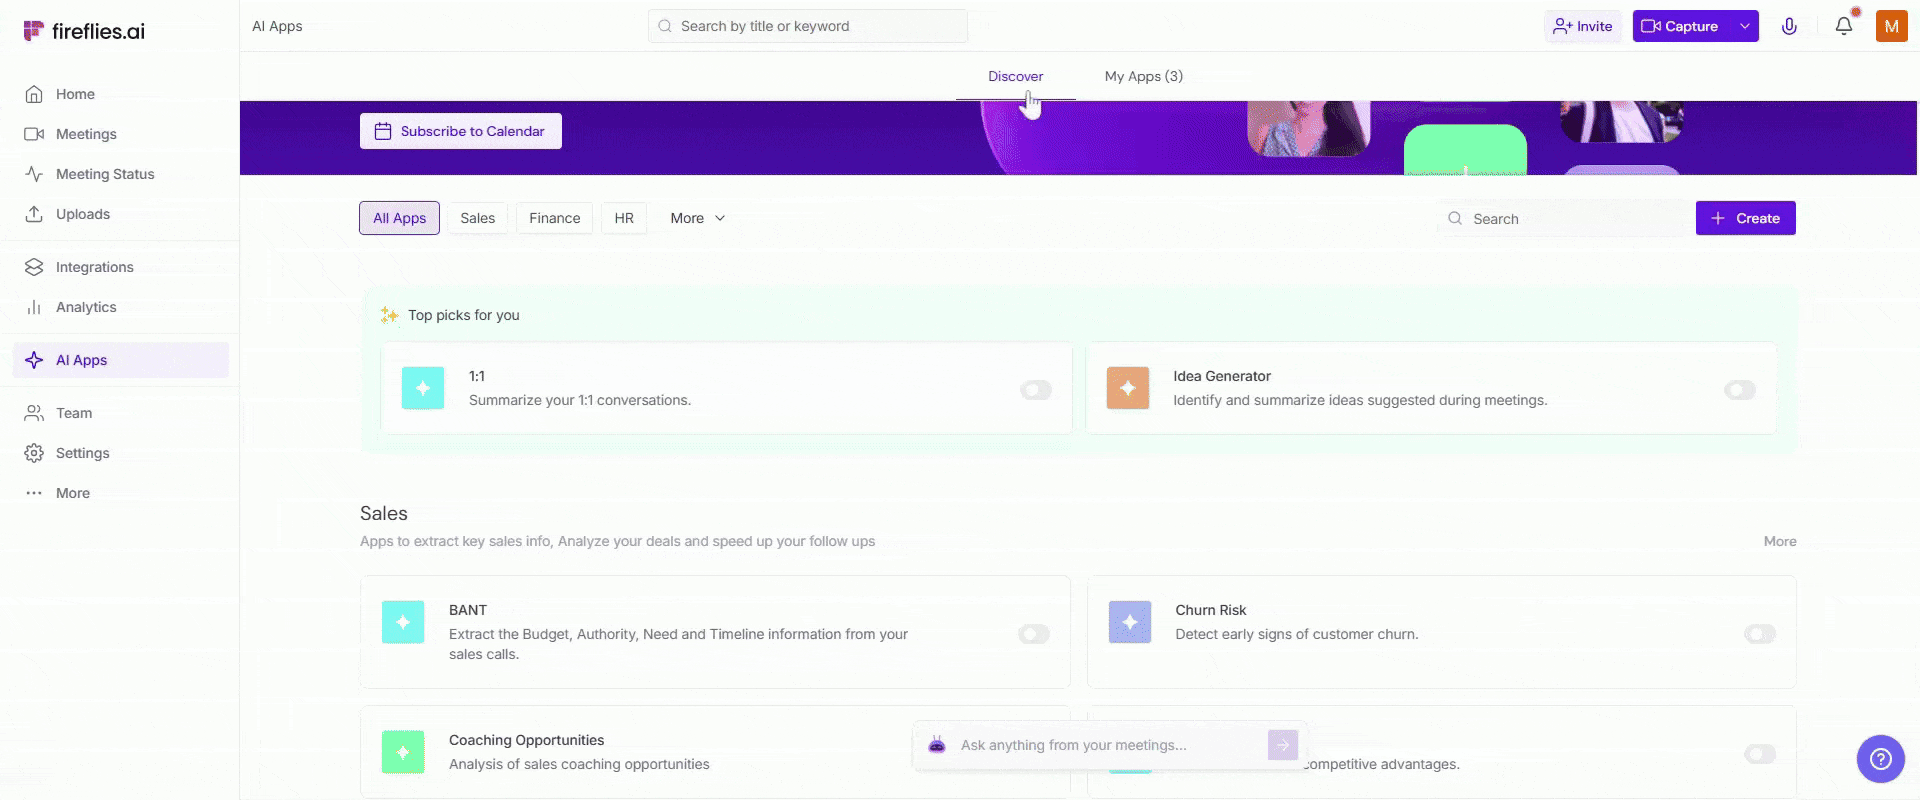The image size is (1920, 800).
Task: Open the help question mark button
Action: (1881, 759)
